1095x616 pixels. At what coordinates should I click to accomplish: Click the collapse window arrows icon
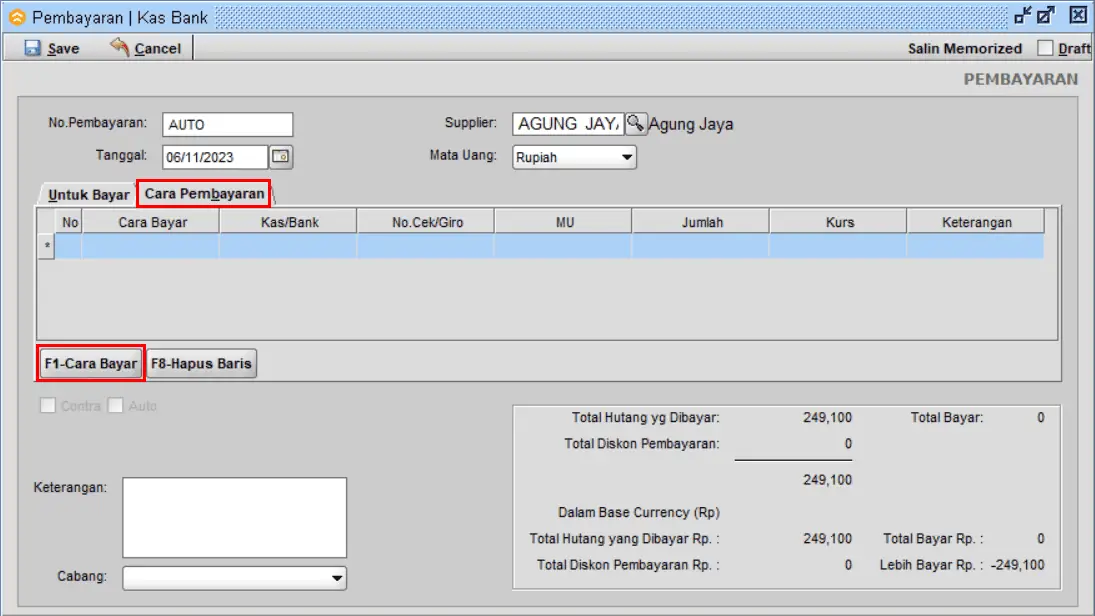click(x=1023, y=15)
